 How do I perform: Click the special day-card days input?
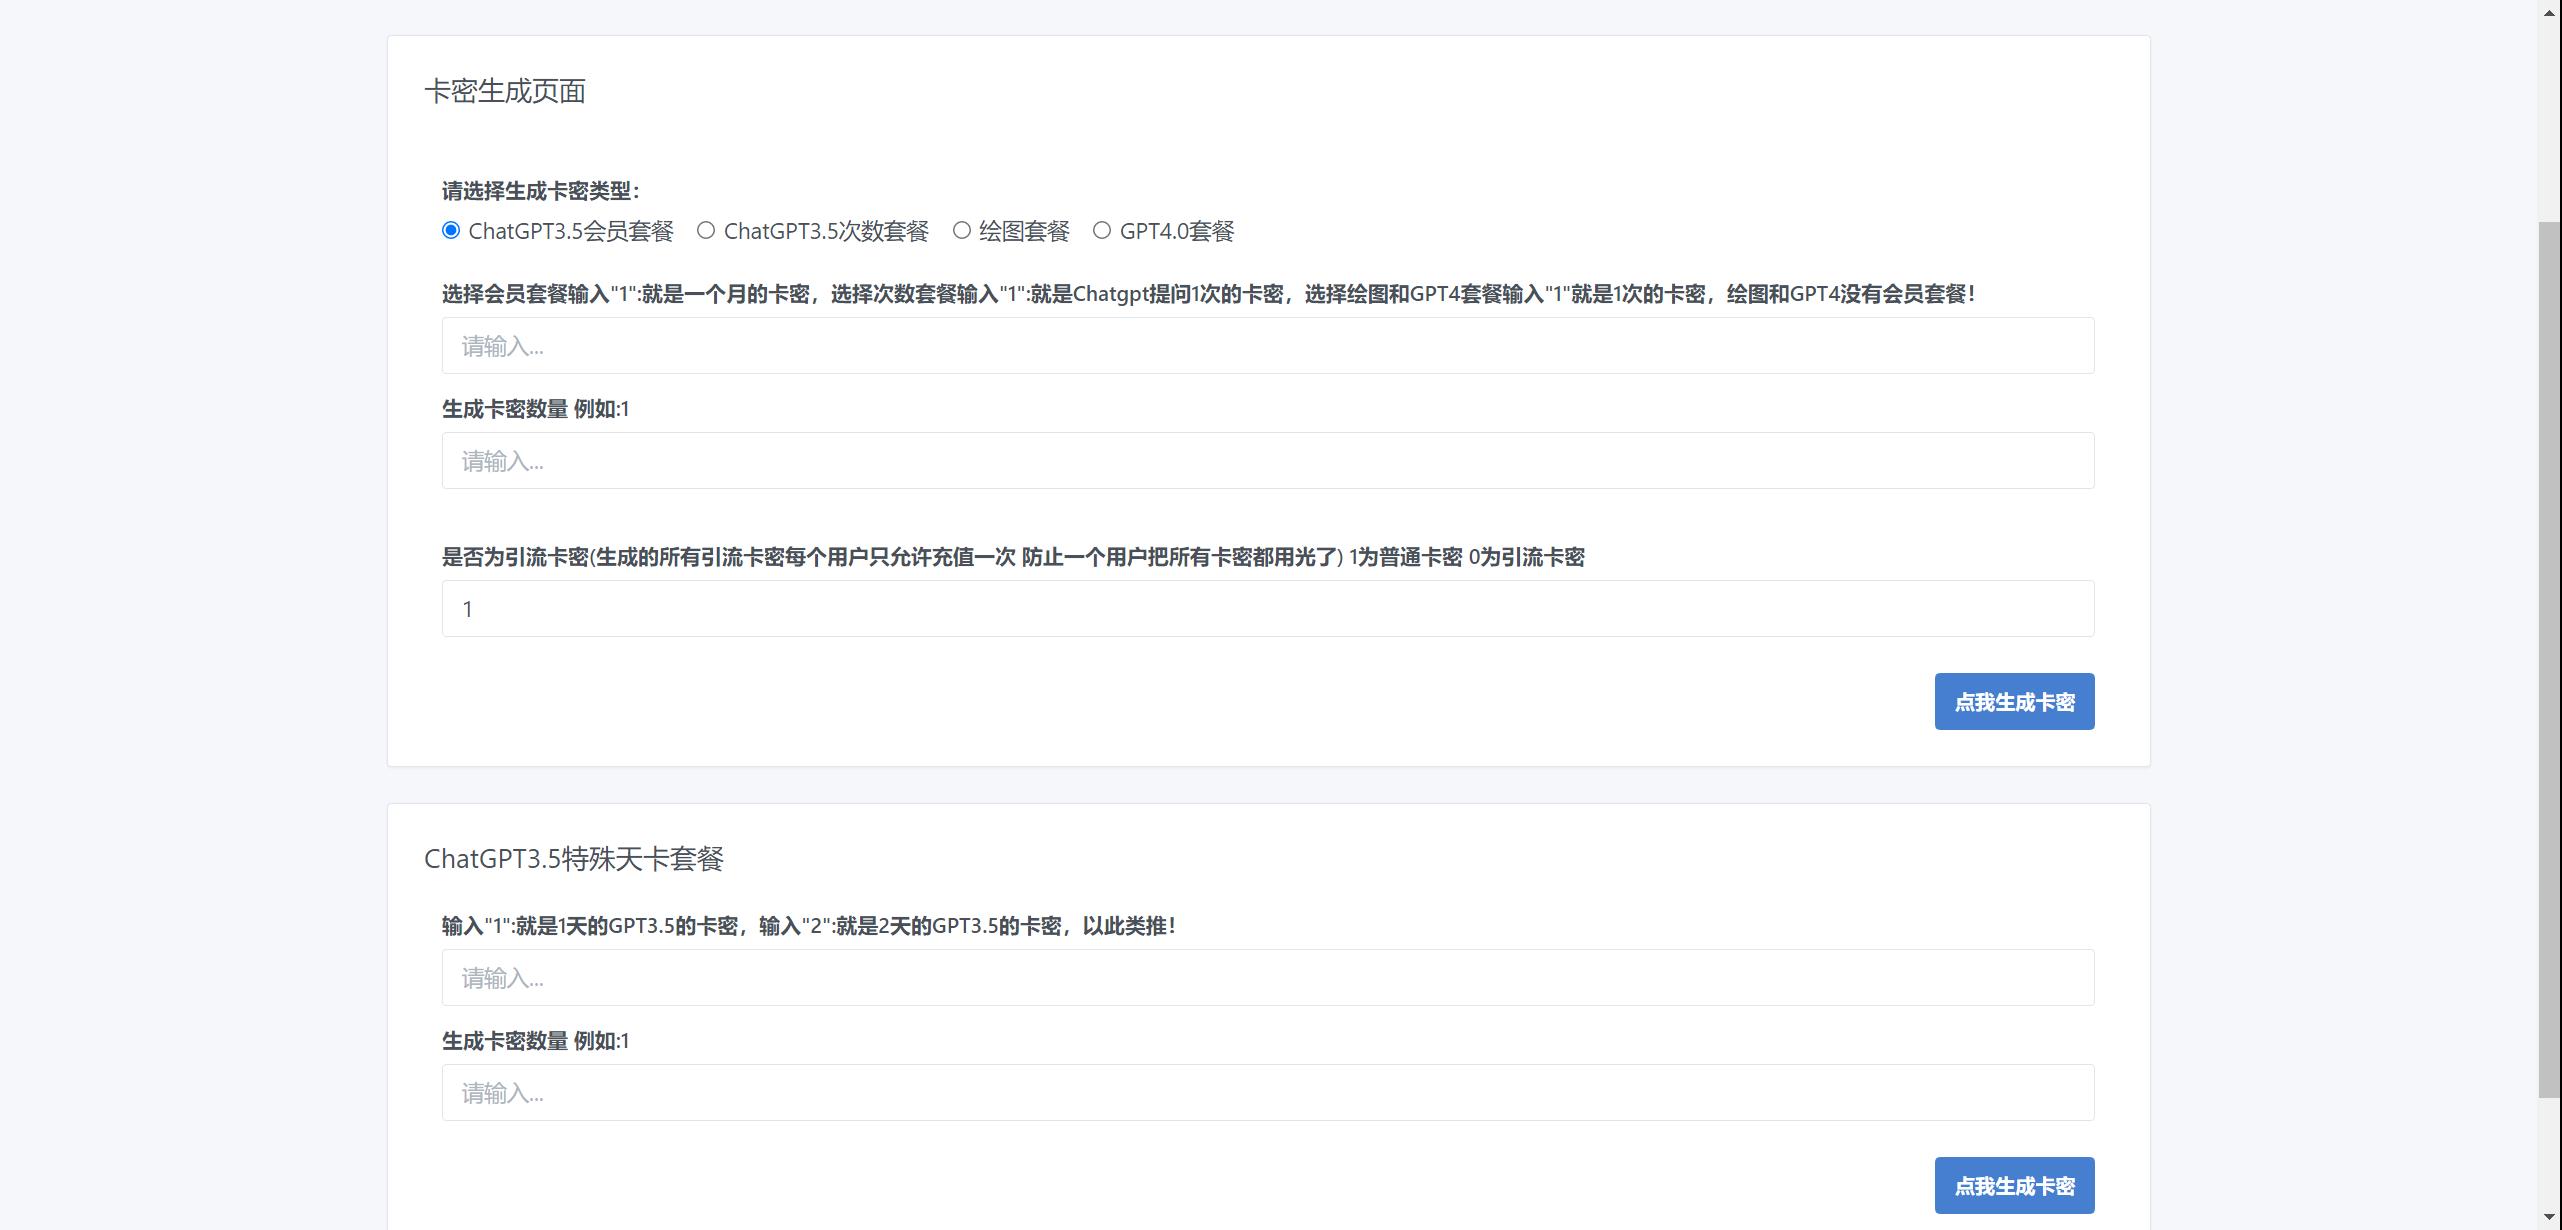pyautogui.click(x=1267, y=978)
